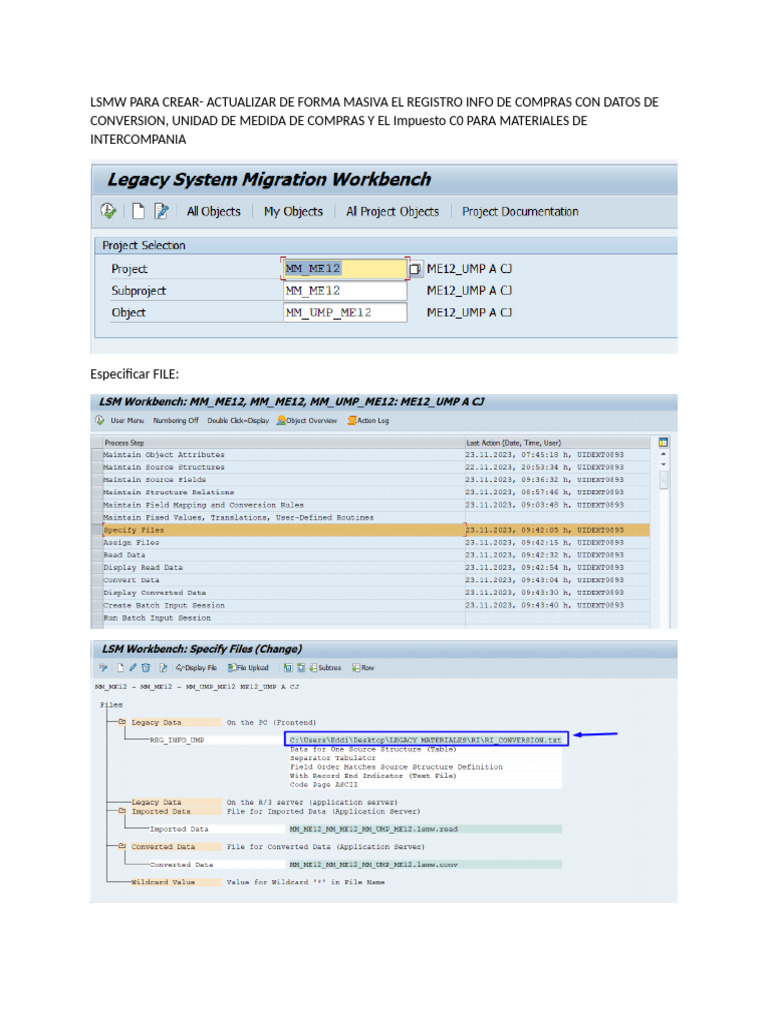Expand the Subtree in Specify Files toolbar
The width and height of the screenshot is (768, 1024).
pyautogui.click(x=325, y=667)
